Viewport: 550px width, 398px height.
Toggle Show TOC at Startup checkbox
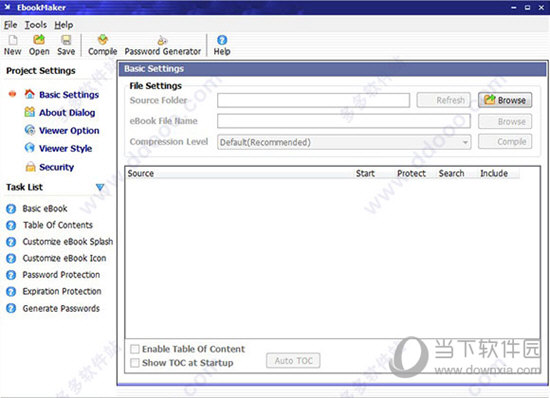pyautogui.click(x=135, y=363)
